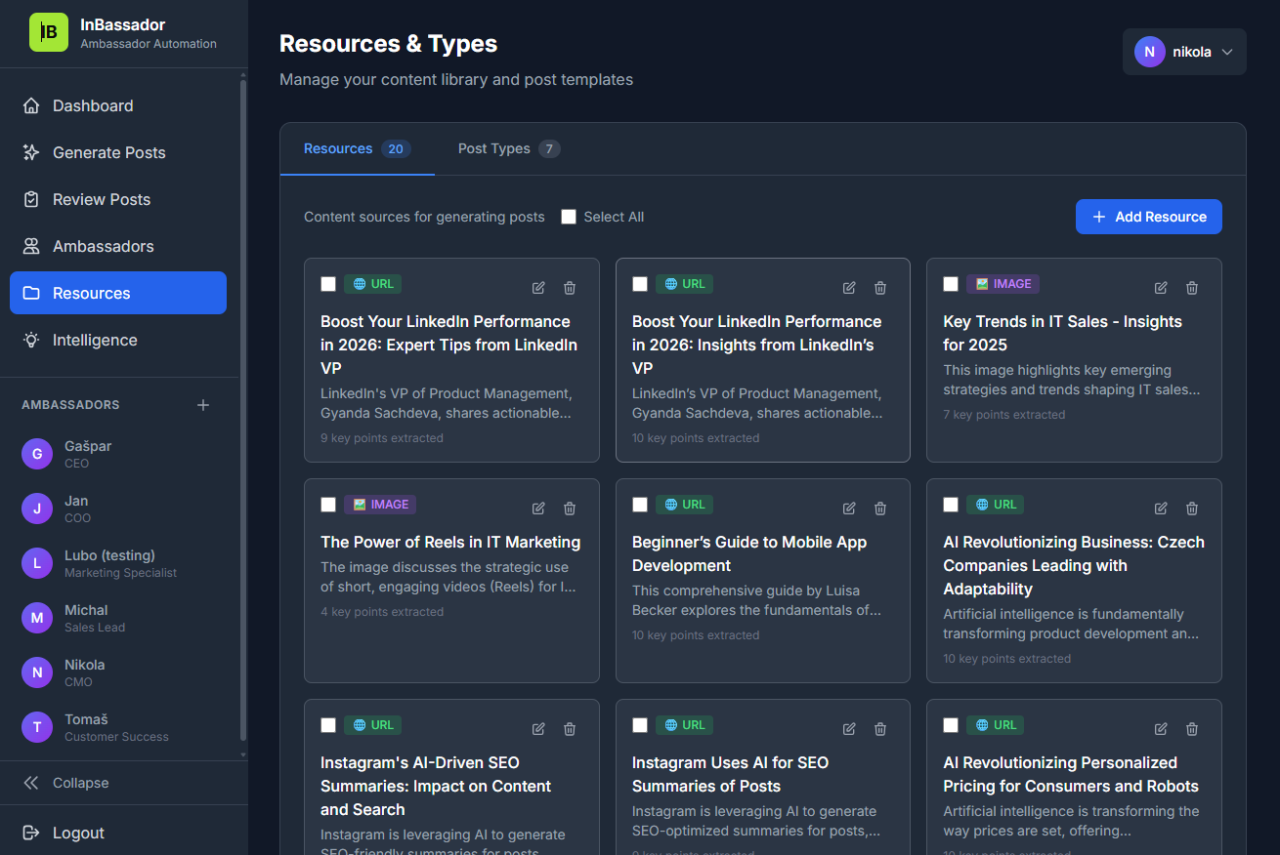Click the sidebar vertical scrollbar
The height and width of the screenshot is (855, 1280).
coord(243,400)
